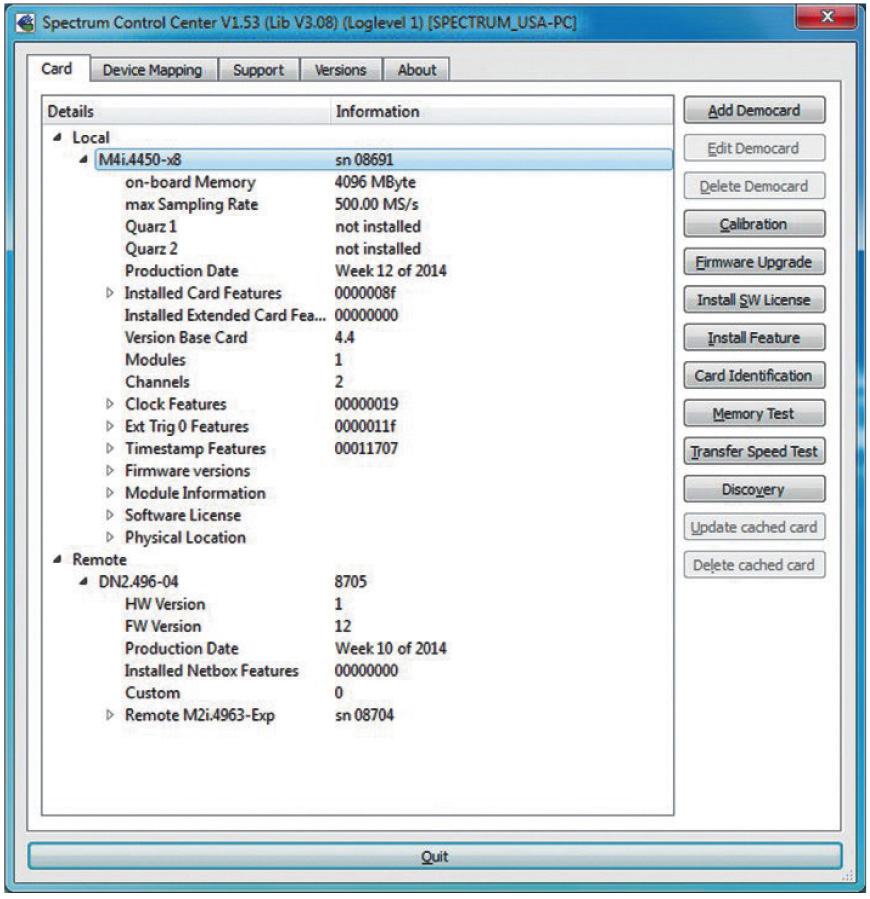The height and width of the screenshot is (899, 870).
Task: Click the Add Democard button
Action: pos(754,110)
